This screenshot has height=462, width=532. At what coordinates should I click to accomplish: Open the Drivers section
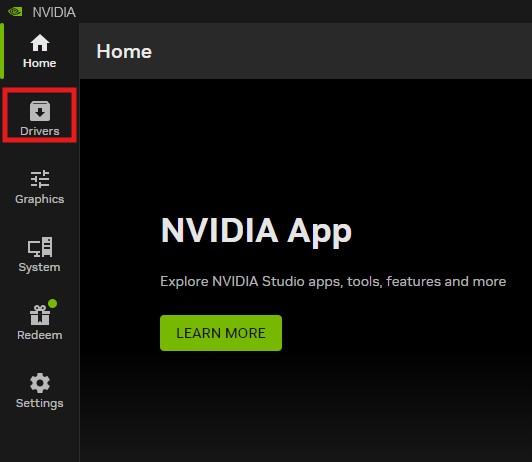(x=40, y=118)
